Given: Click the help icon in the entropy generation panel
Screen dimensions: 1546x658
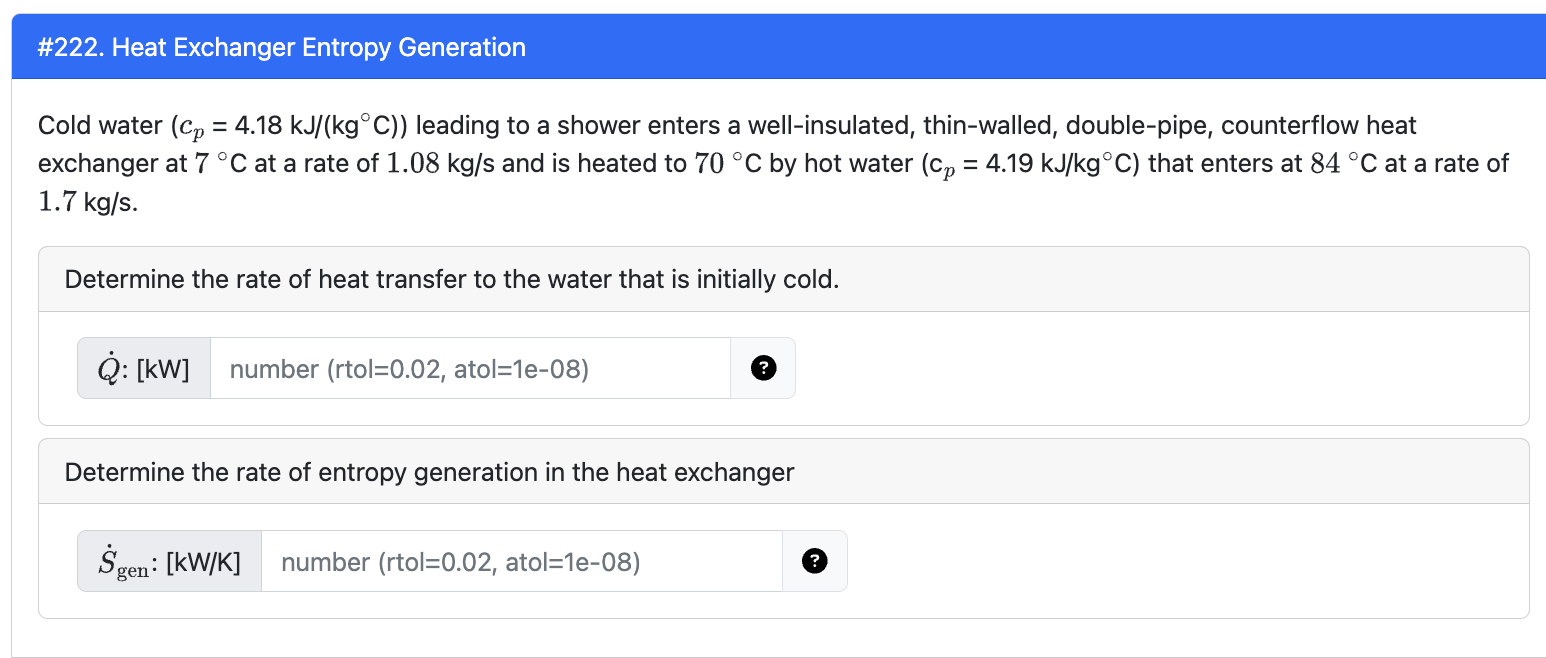Looking at the screenshot, I should click(x=815, y=561).
